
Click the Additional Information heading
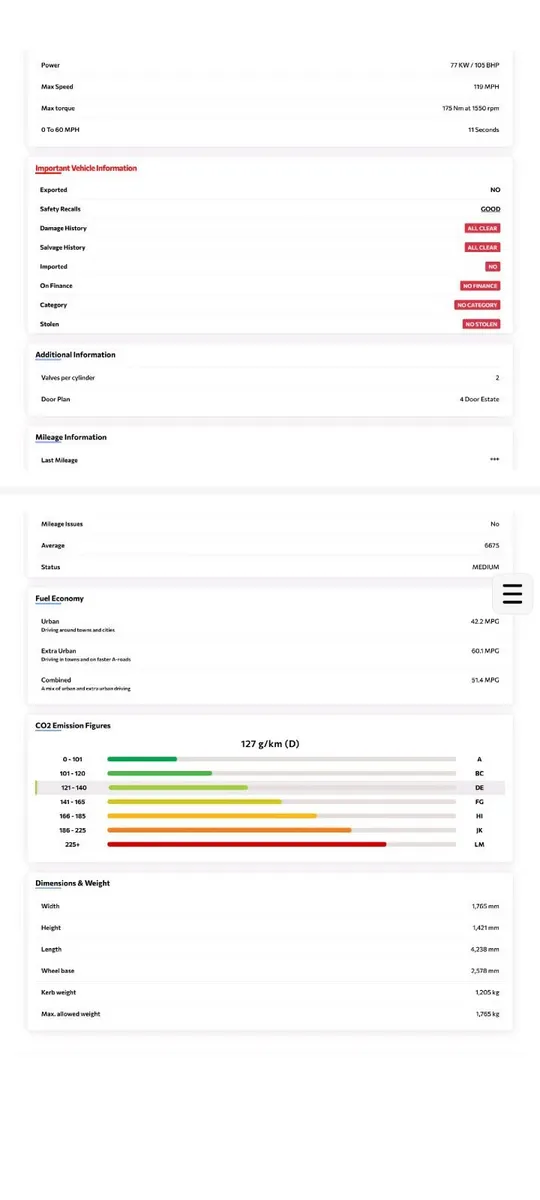(x=75, y=355)
